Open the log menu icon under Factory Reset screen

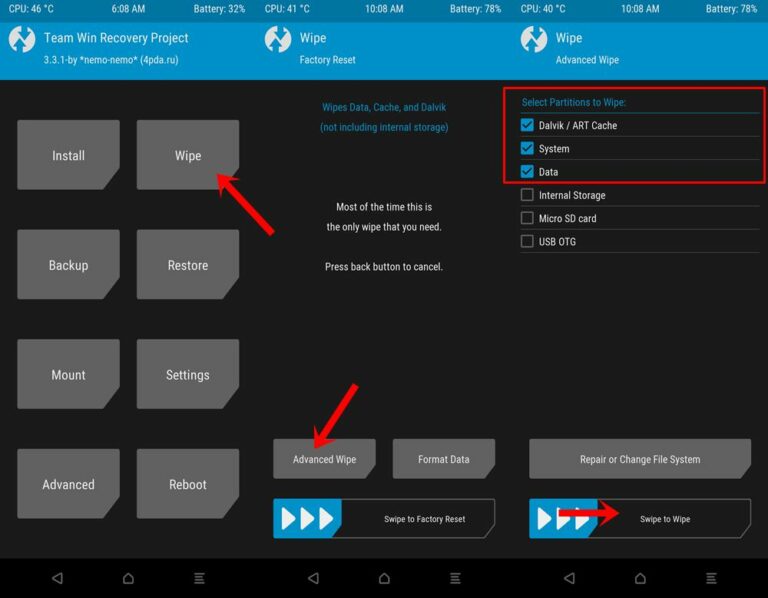pos(456,578)
